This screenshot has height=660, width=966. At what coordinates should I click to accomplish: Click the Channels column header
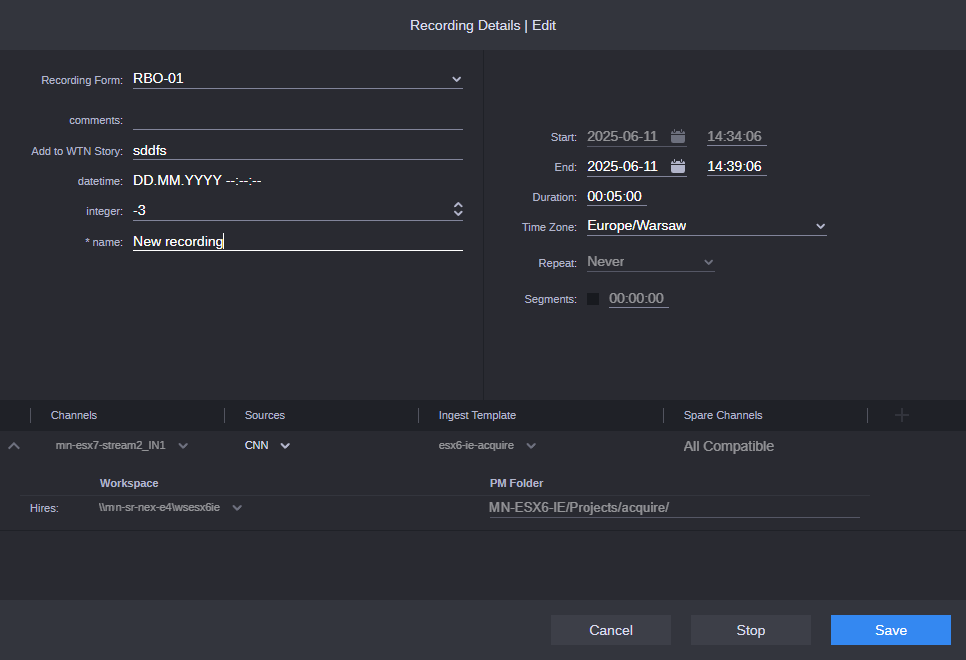(x=74, y=415)
